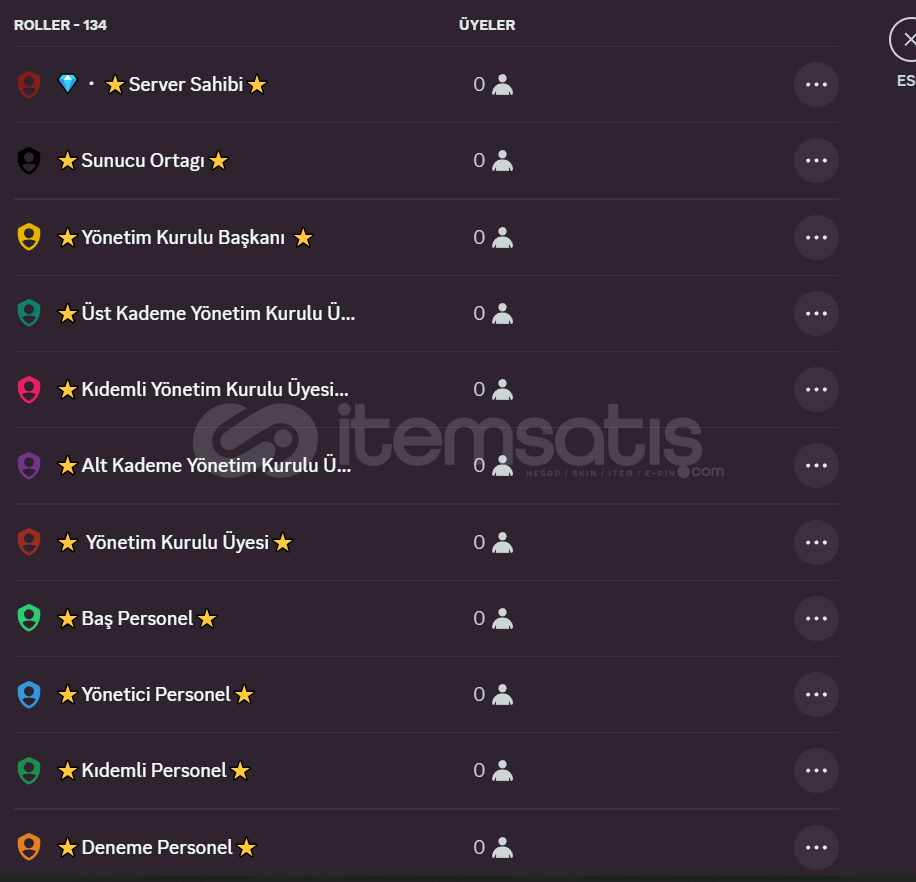Click the blue shield icon of Yönetici Personel
Image resolution: width=916 pixels, height=882 pixels.
pos(29,695)
